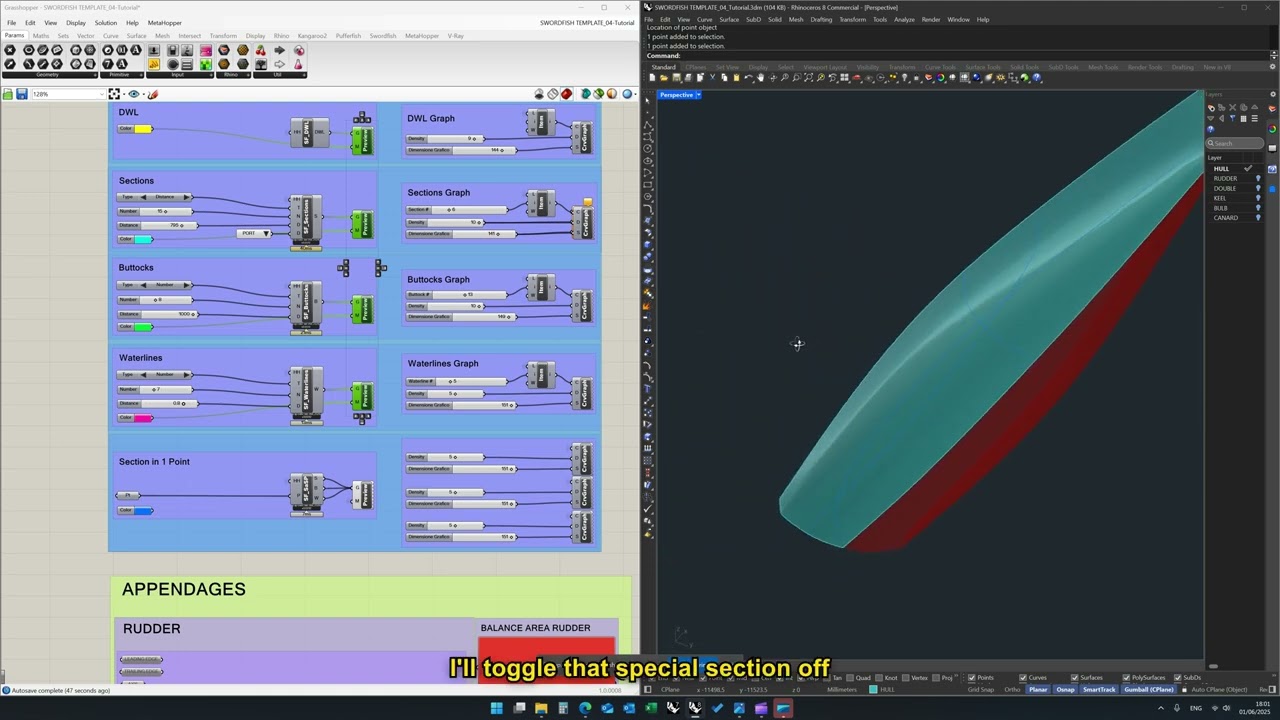The width and height of the screenshot is (1280, 720).
Task: Switch to Kangaroo2 tab in Grasshopper
Action: coord(311,36)
